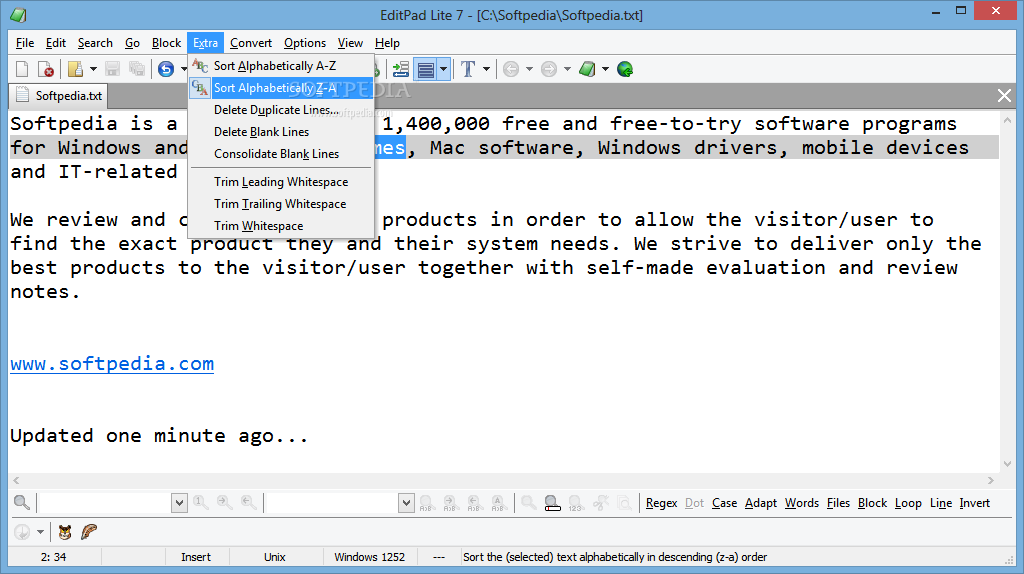The image size is (1024, 574).
Task: Toggle the word wrap toolbar button
Action: [x=426, y=69]
